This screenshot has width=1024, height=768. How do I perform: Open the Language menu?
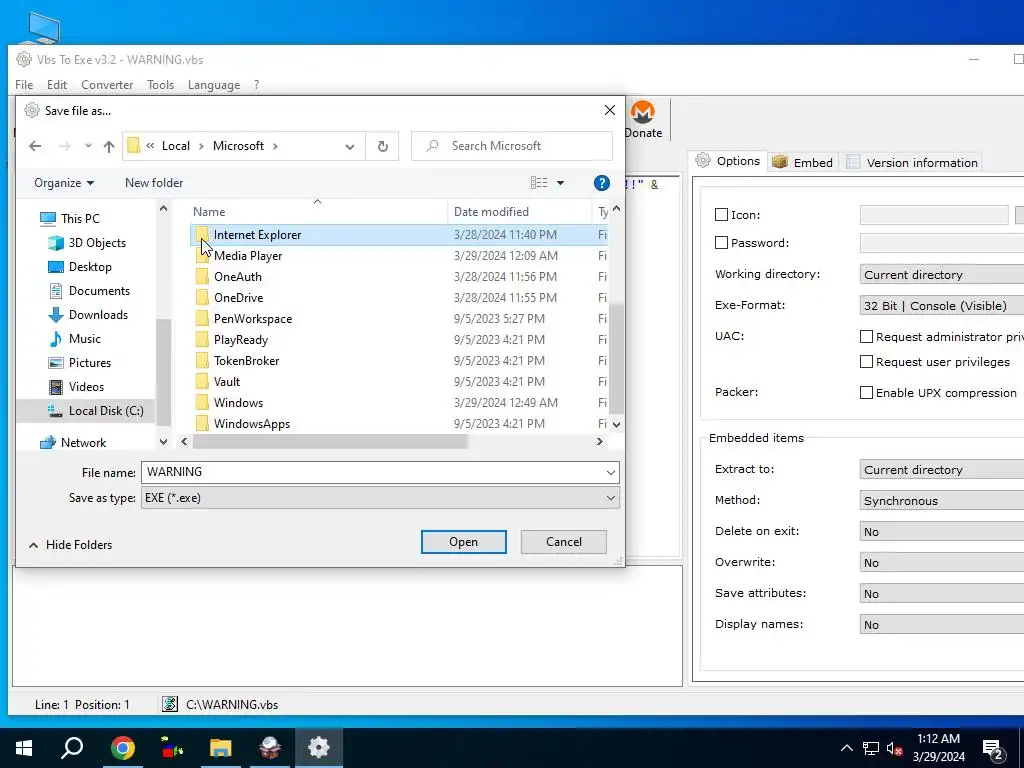[x=214, y=85]
